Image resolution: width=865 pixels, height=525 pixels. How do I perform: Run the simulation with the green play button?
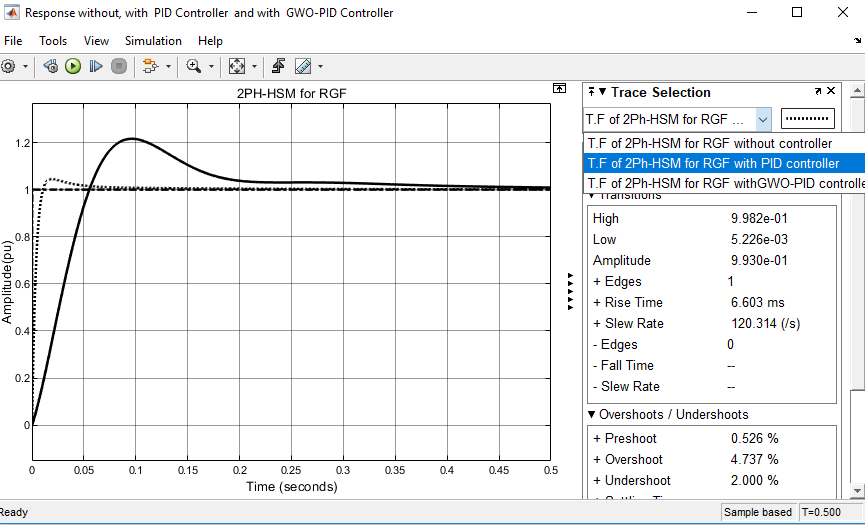(73, 67)
